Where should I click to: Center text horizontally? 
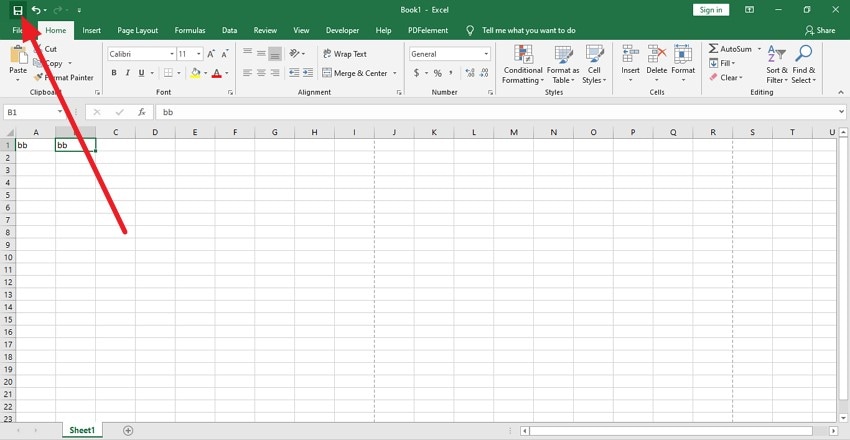click(x=261, y=73)
